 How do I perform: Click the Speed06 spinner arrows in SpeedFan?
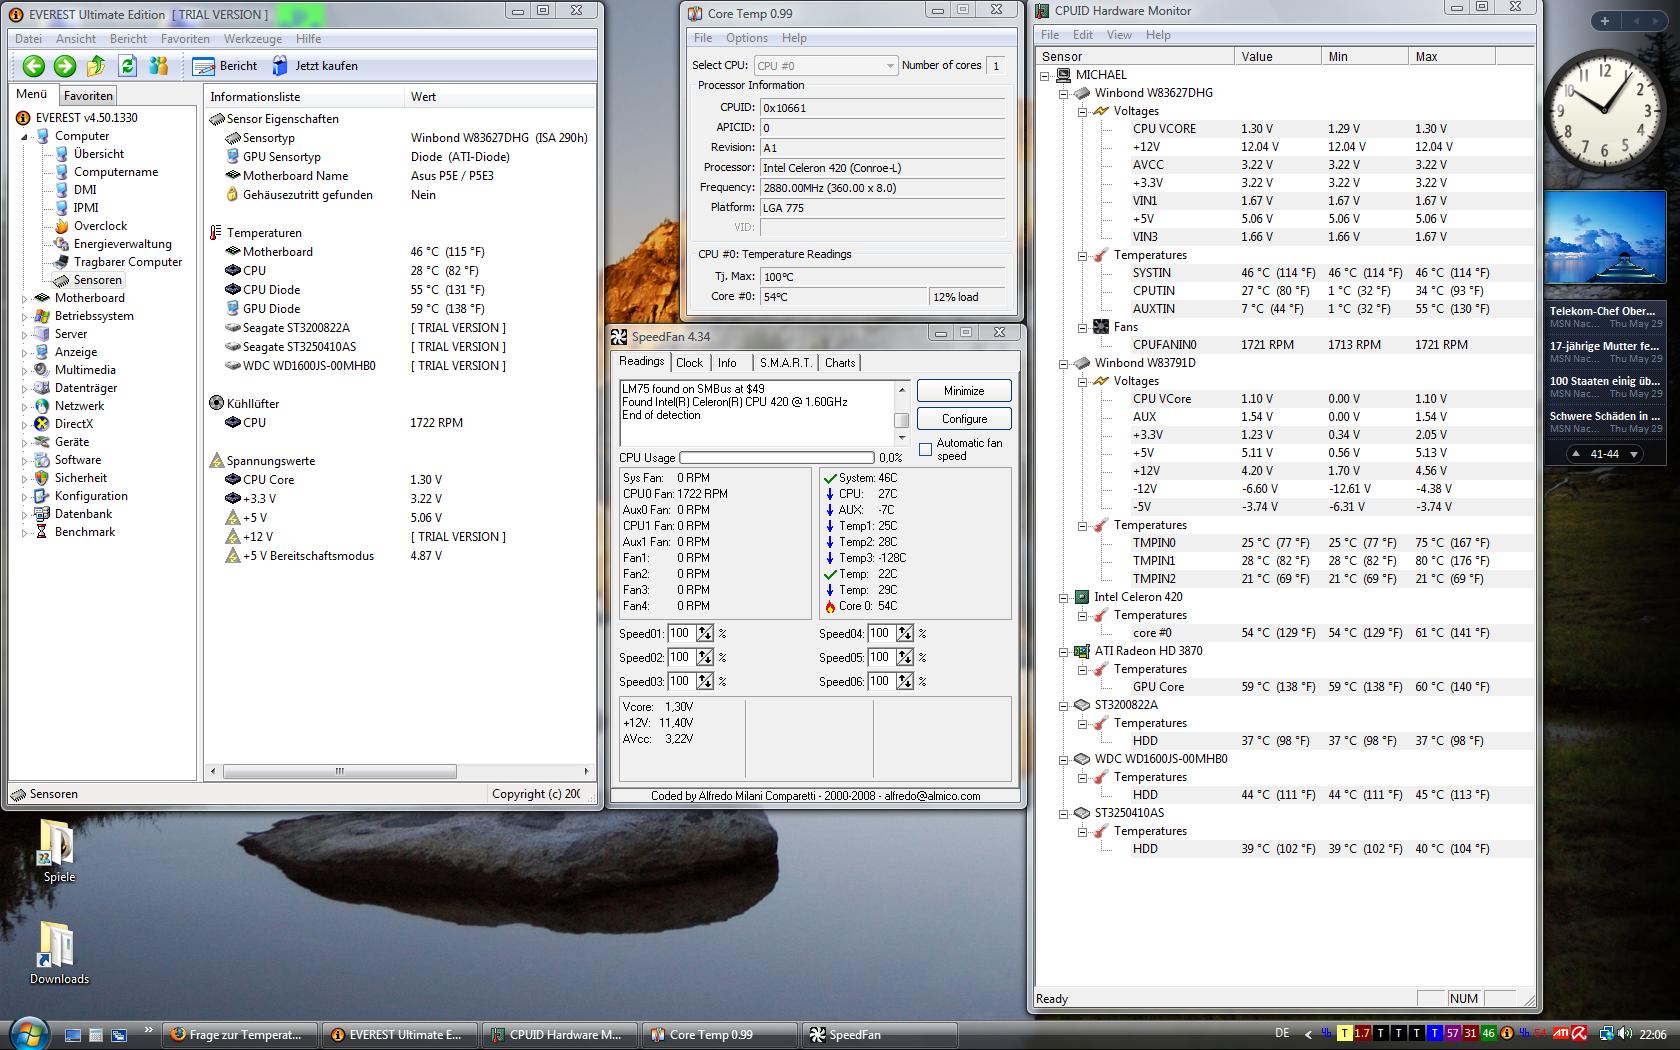905,681
